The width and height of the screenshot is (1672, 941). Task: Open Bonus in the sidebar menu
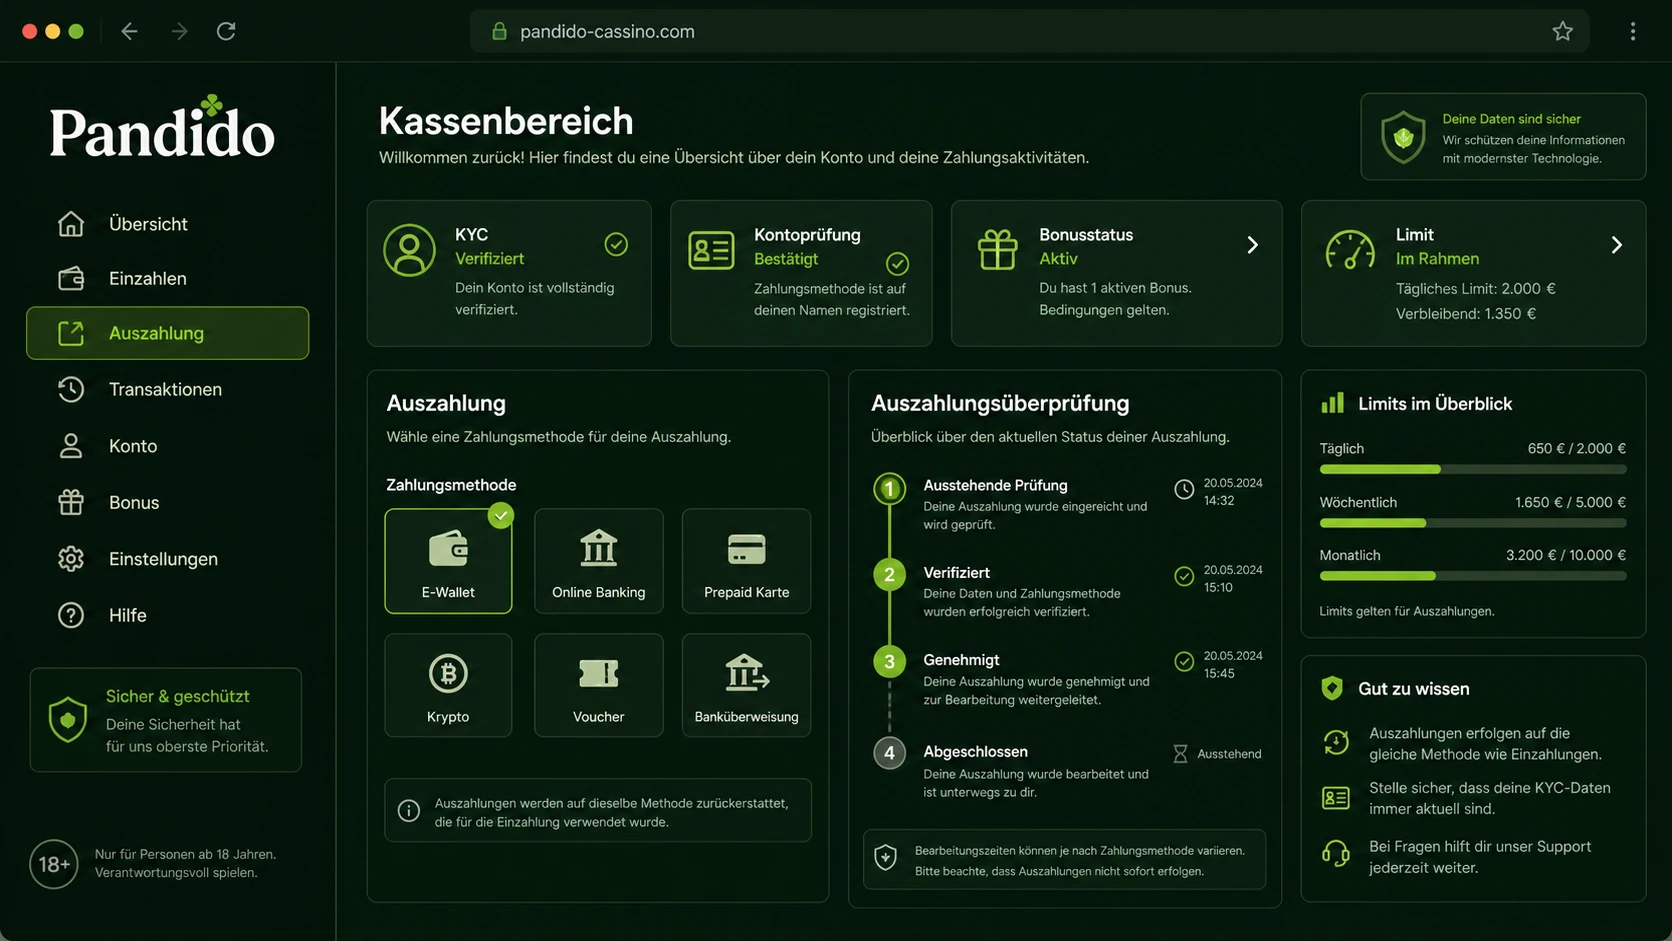pyautogui.click(x=168, y=502)
